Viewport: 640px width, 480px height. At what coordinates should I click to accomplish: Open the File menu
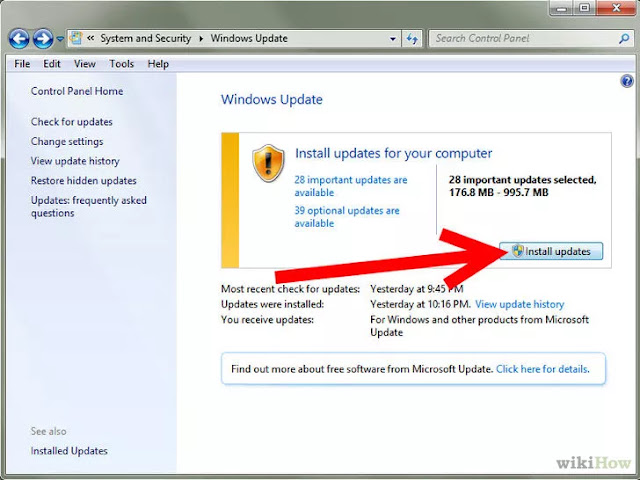[x=22, y=64]
